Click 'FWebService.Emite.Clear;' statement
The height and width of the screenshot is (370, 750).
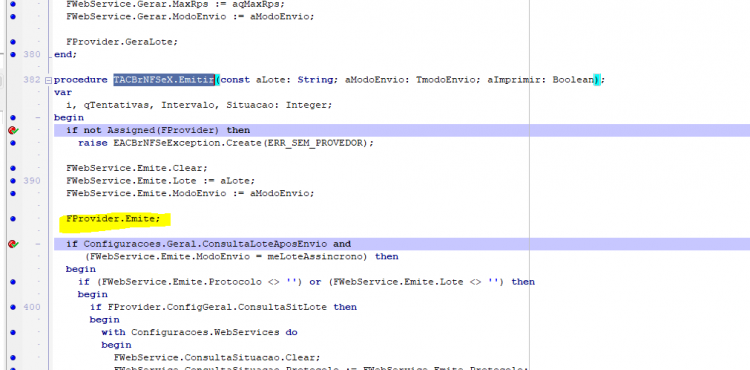[137, 168]
